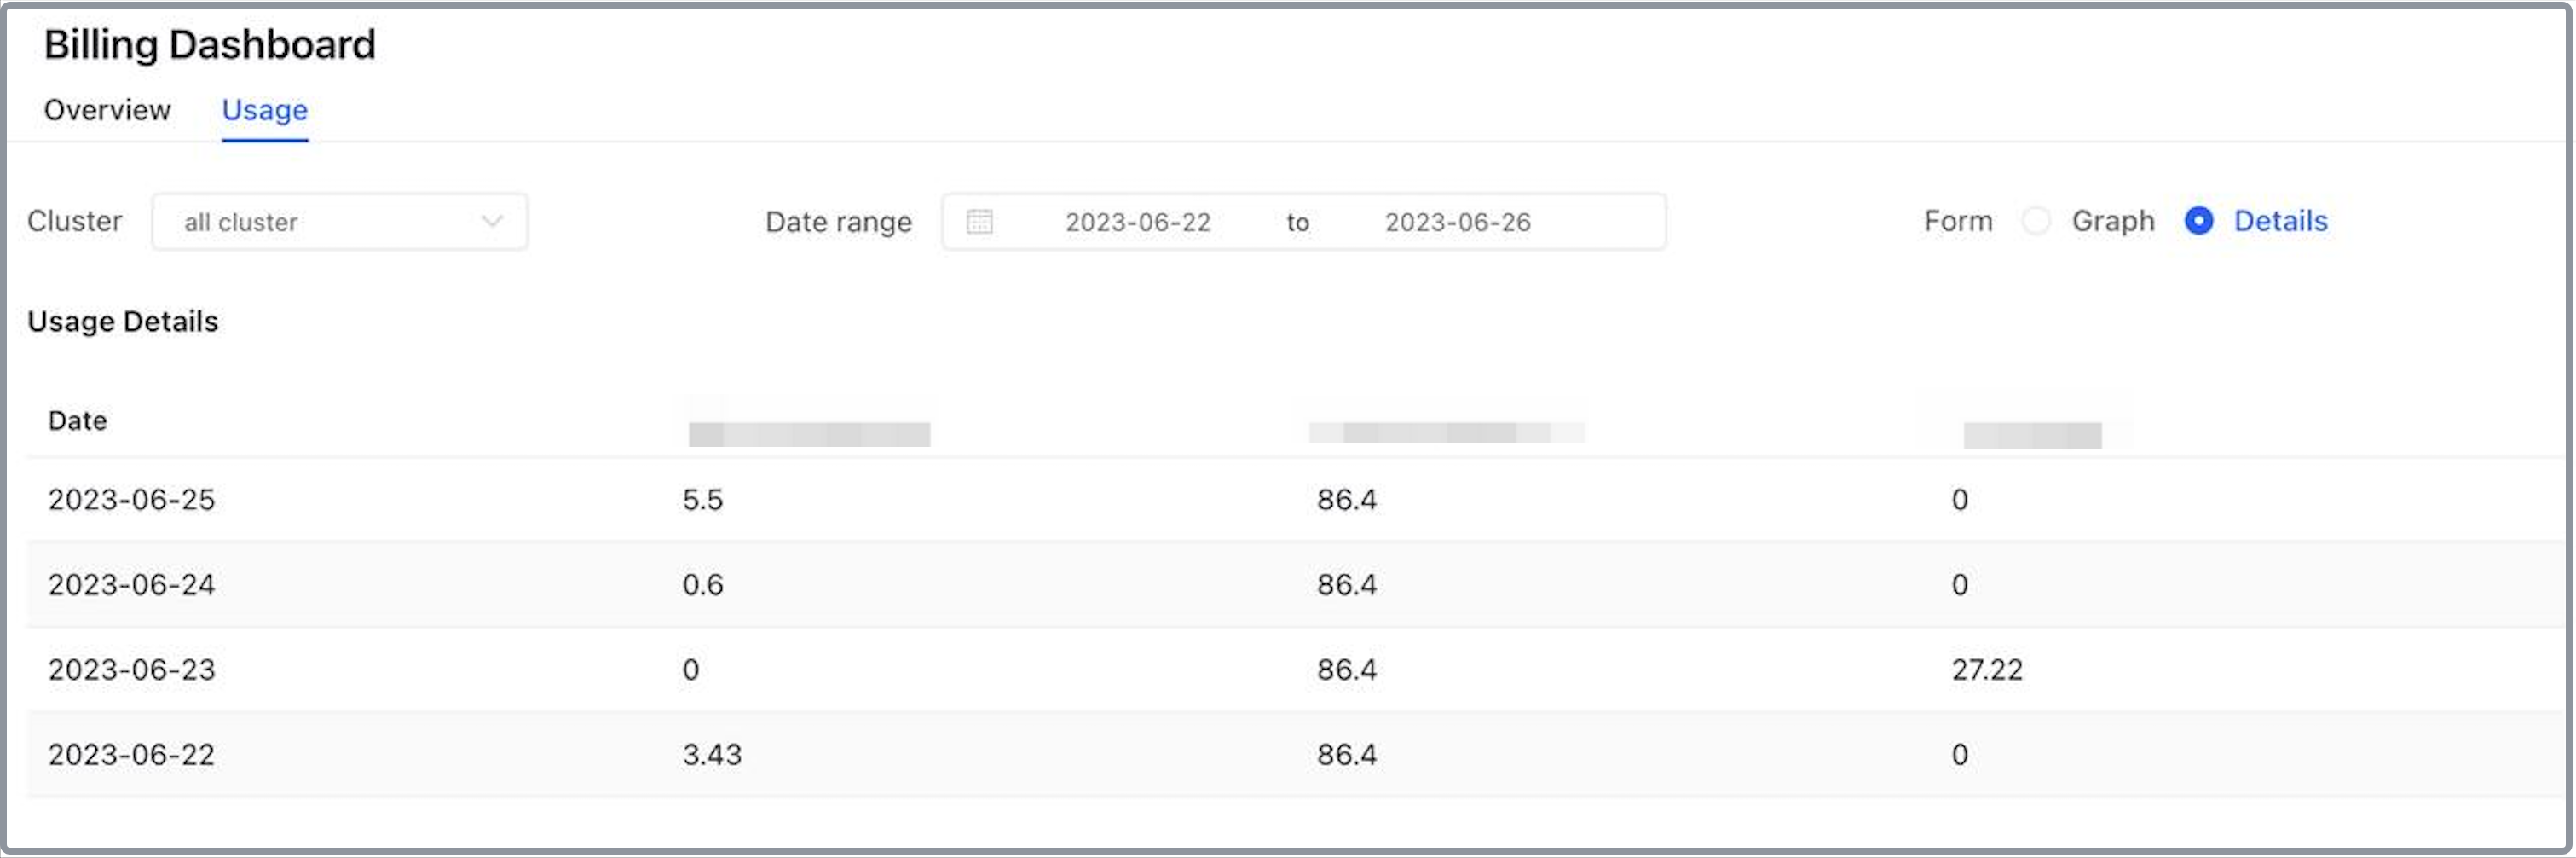Select the Graph radio button
The height and width of the screenshot is (858, 2576).
point(2035,221)
